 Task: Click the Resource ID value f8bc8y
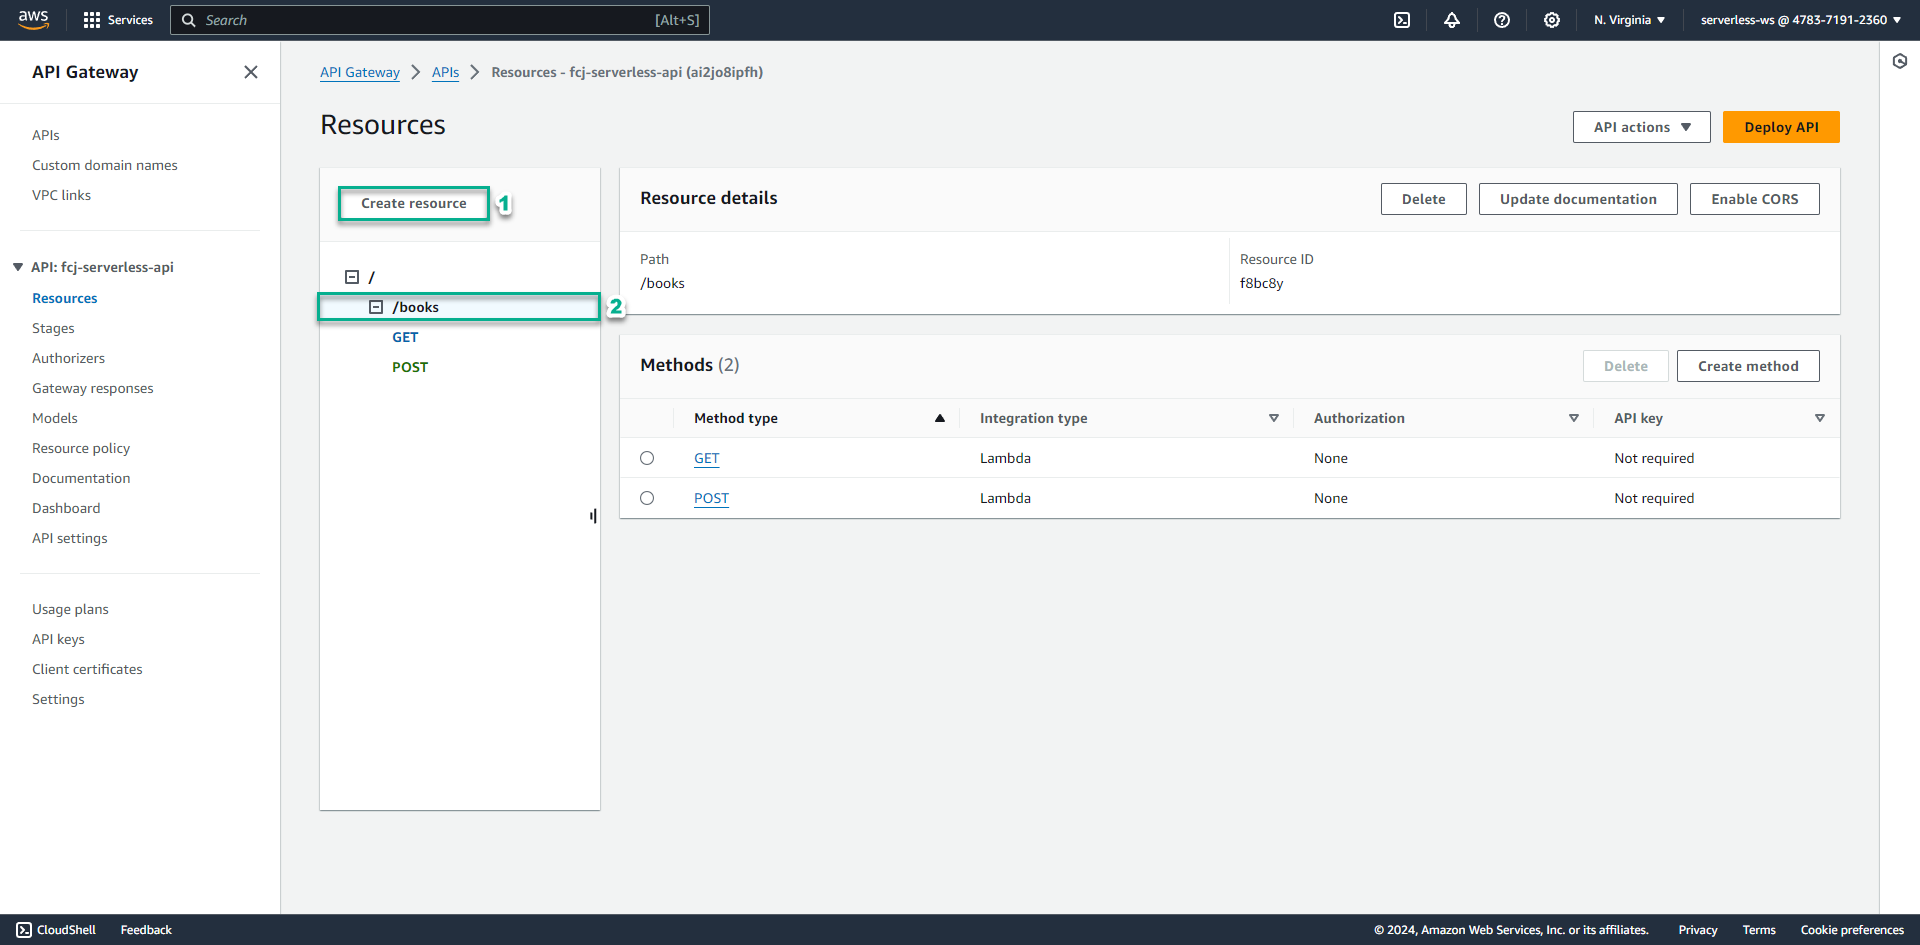[1262, 283]
